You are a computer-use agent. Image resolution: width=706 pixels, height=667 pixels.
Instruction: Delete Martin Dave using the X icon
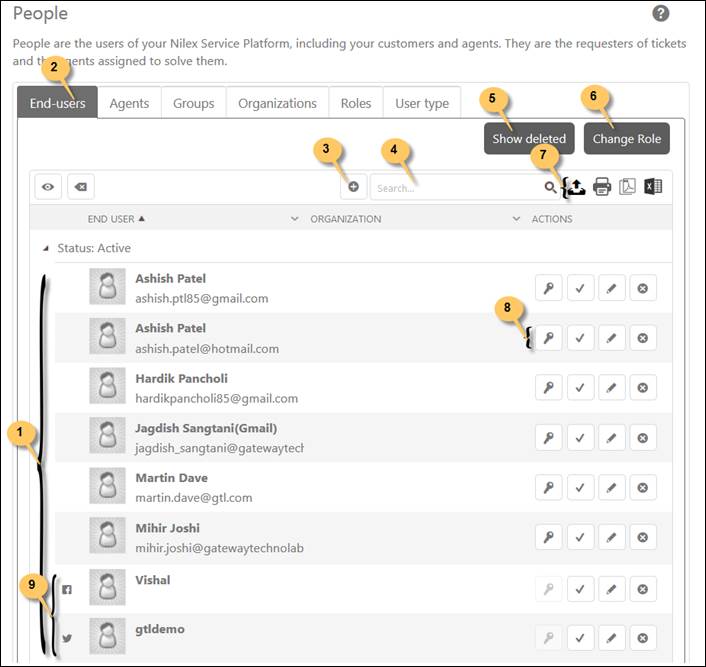click(642, 487)
